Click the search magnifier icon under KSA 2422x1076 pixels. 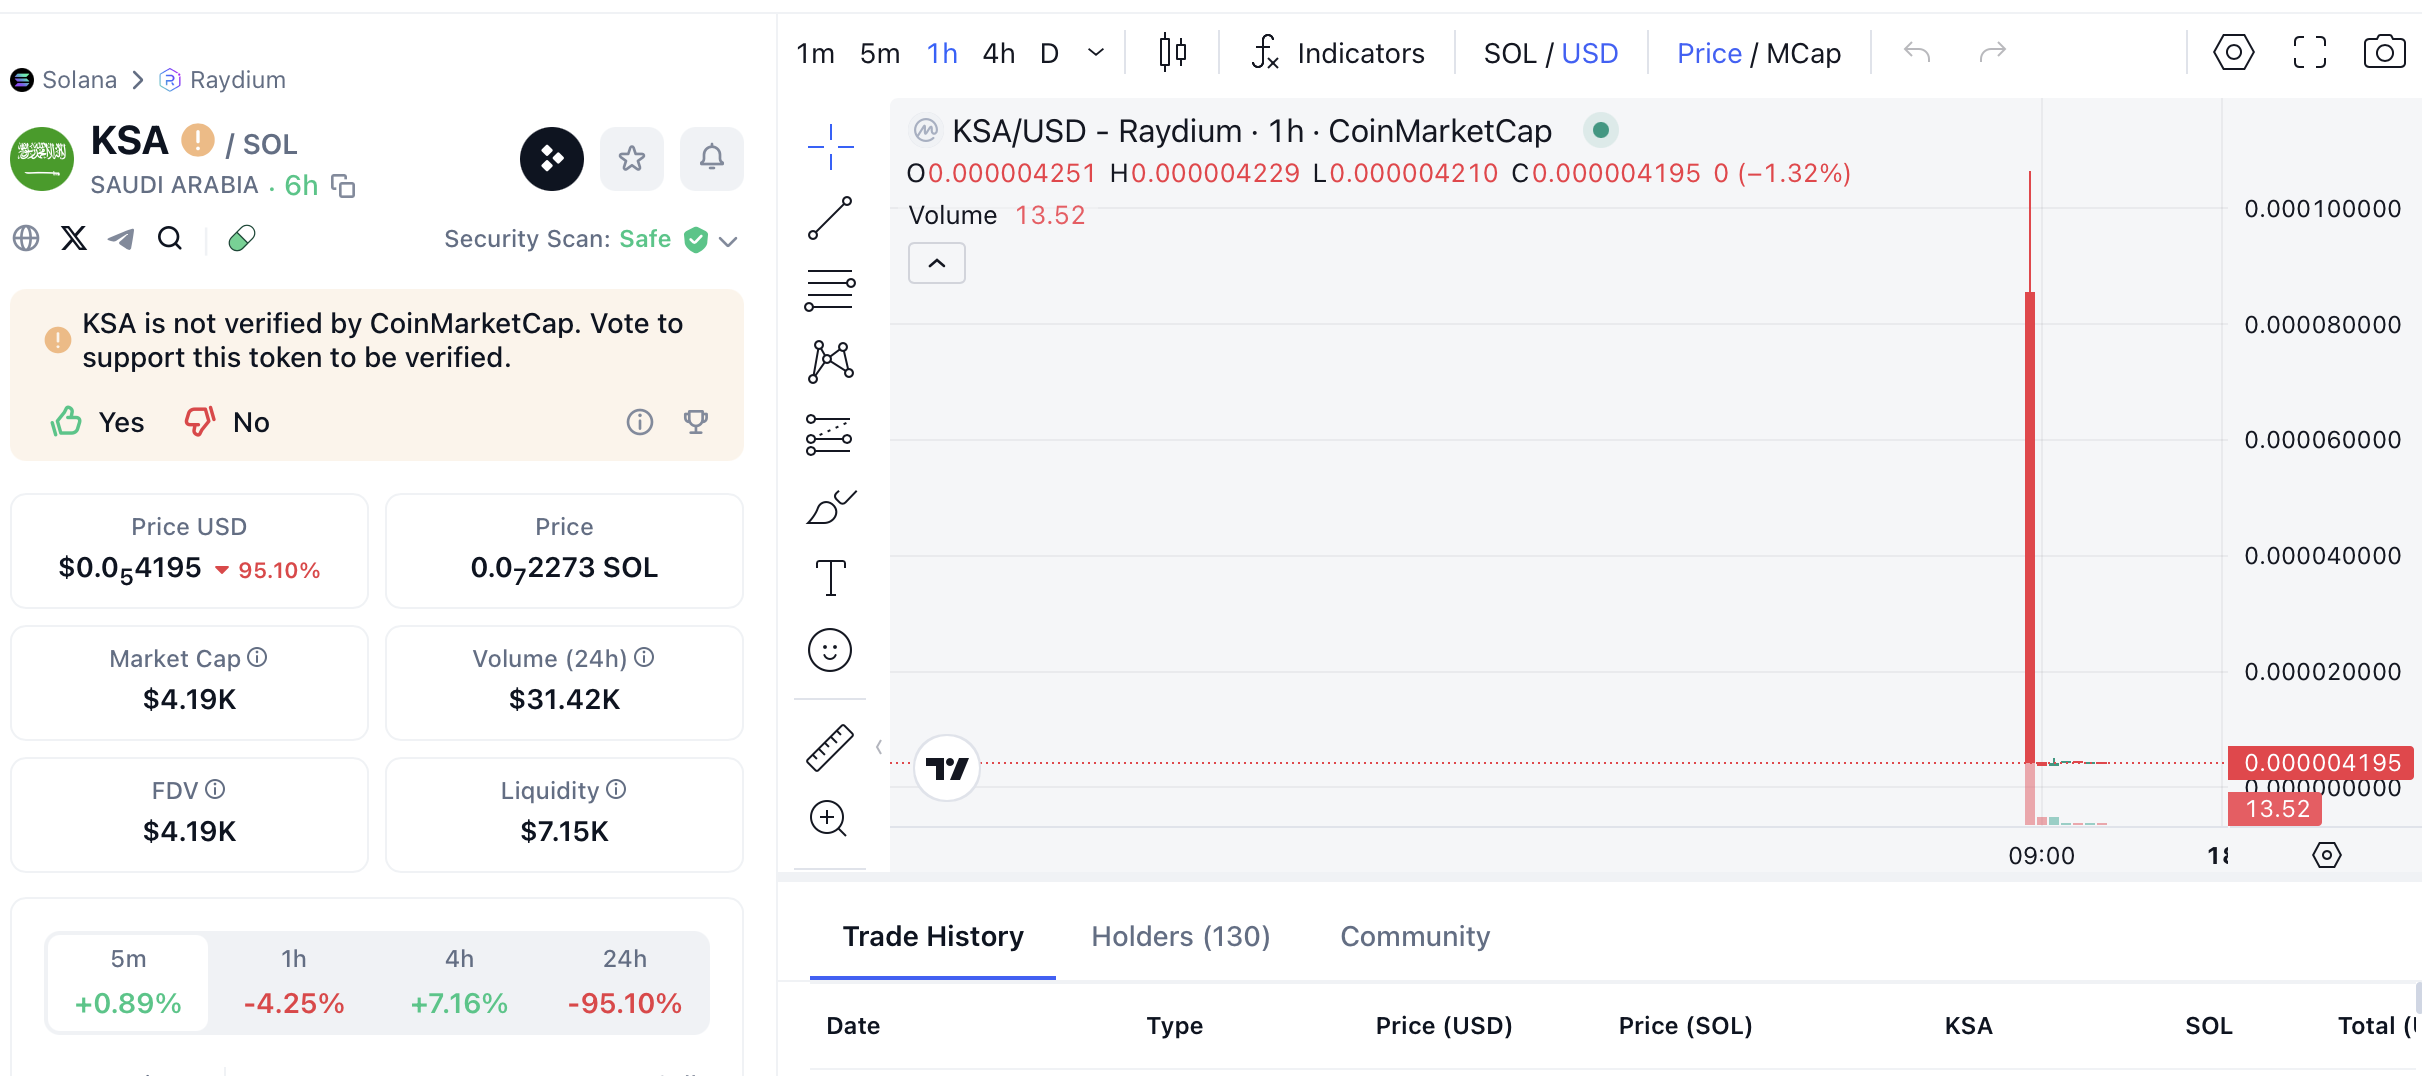170,238
